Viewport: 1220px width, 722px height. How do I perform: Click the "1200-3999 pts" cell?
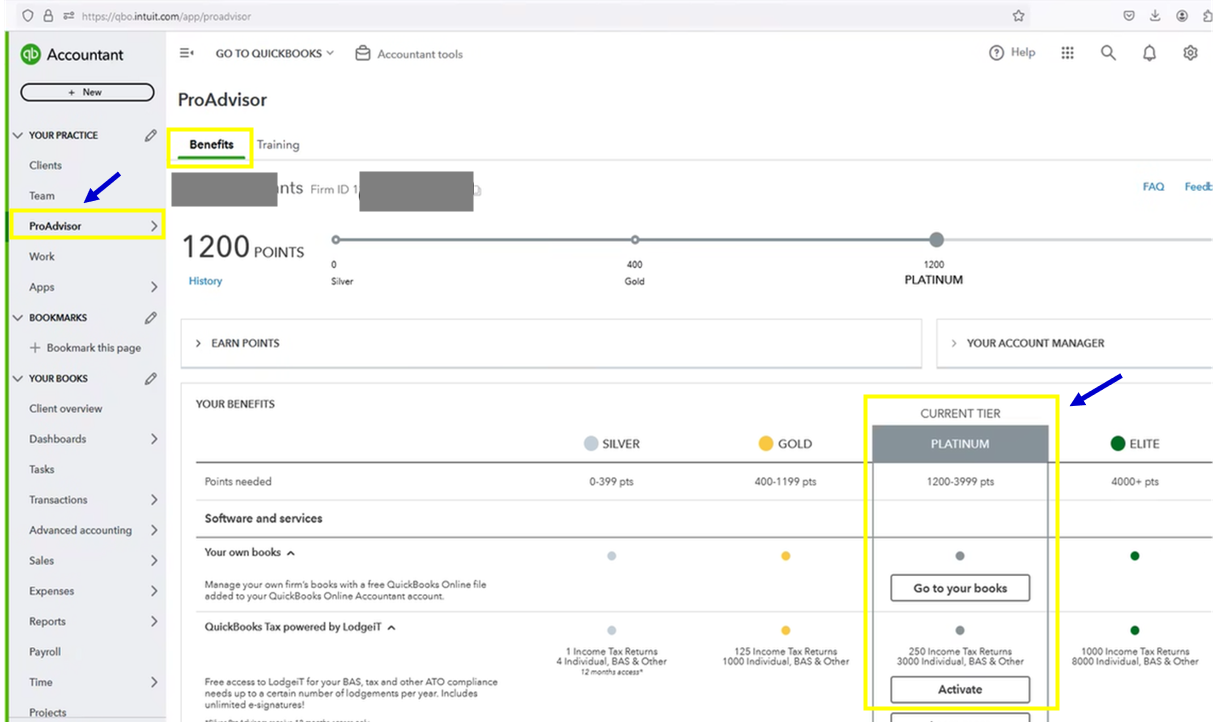(960, 482)
